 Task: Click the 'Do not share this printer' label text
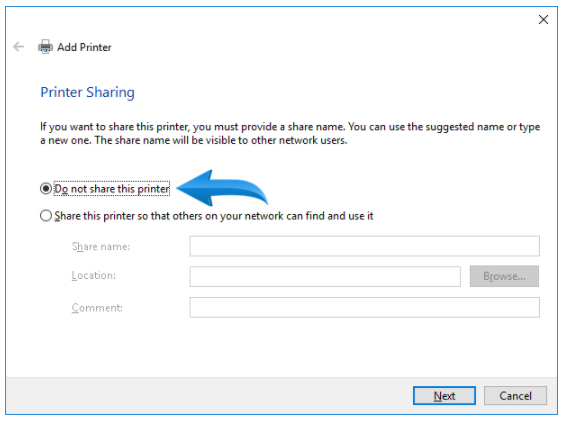coord(112,189)
